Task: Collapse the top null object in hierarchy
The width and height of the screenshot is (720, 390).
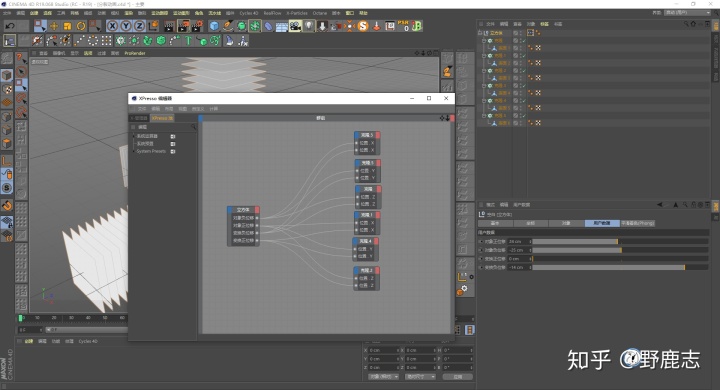Action: (479, 33)
